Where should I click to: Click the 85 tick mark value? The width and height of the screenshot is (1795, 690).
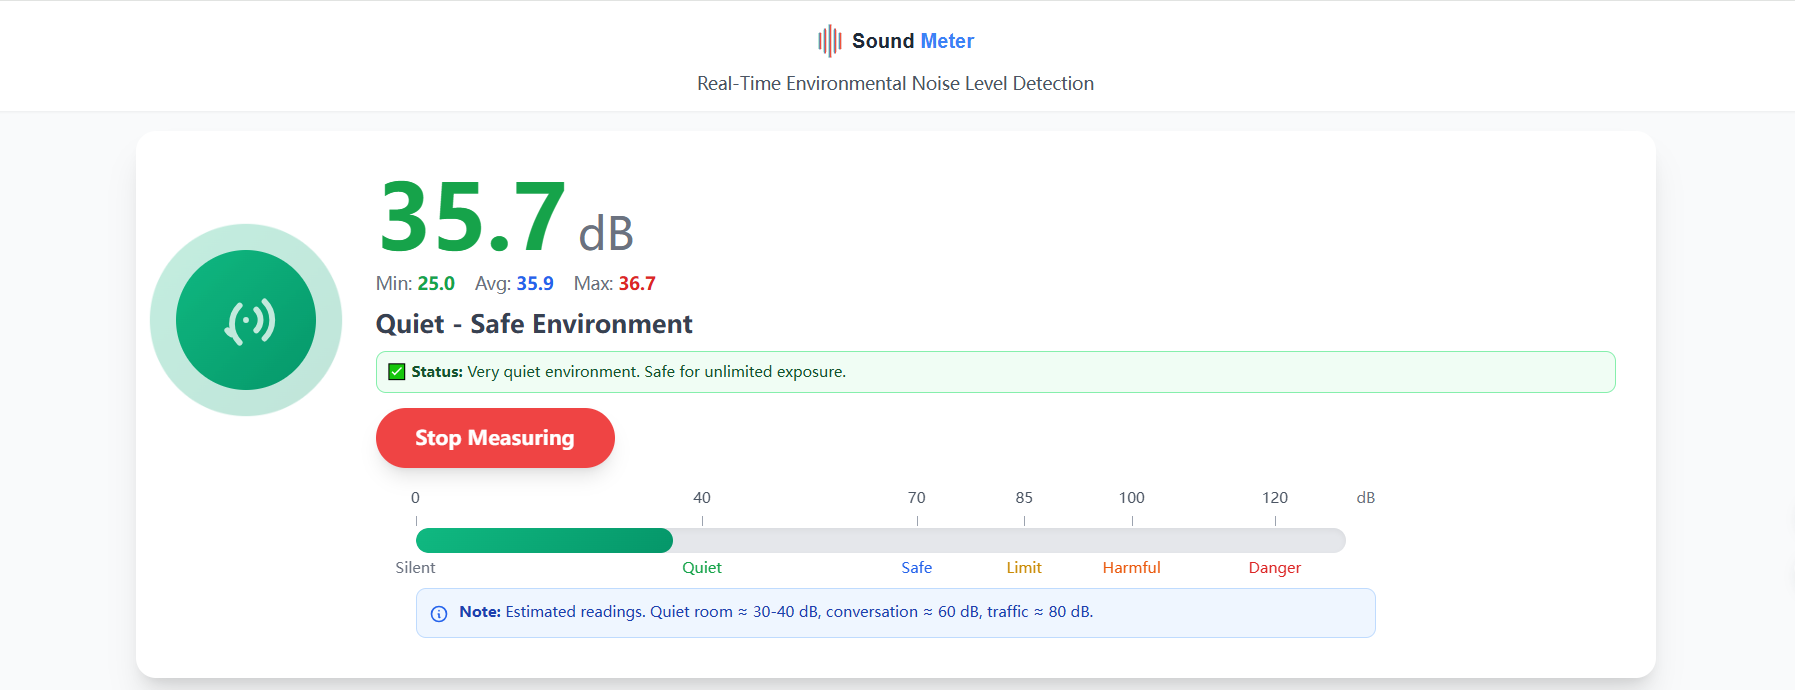(x=1024, y=498)
